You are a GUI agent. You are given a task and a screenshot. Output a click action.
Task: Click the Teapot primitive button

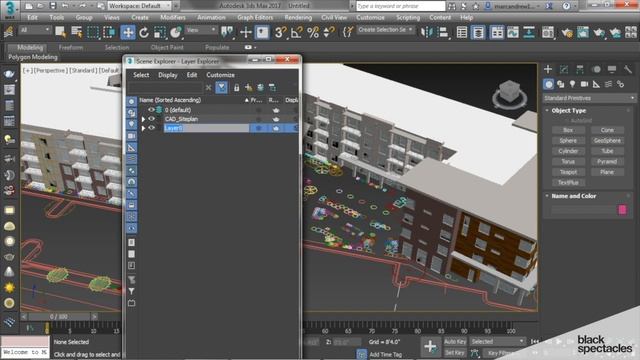[x=568, y=172]
